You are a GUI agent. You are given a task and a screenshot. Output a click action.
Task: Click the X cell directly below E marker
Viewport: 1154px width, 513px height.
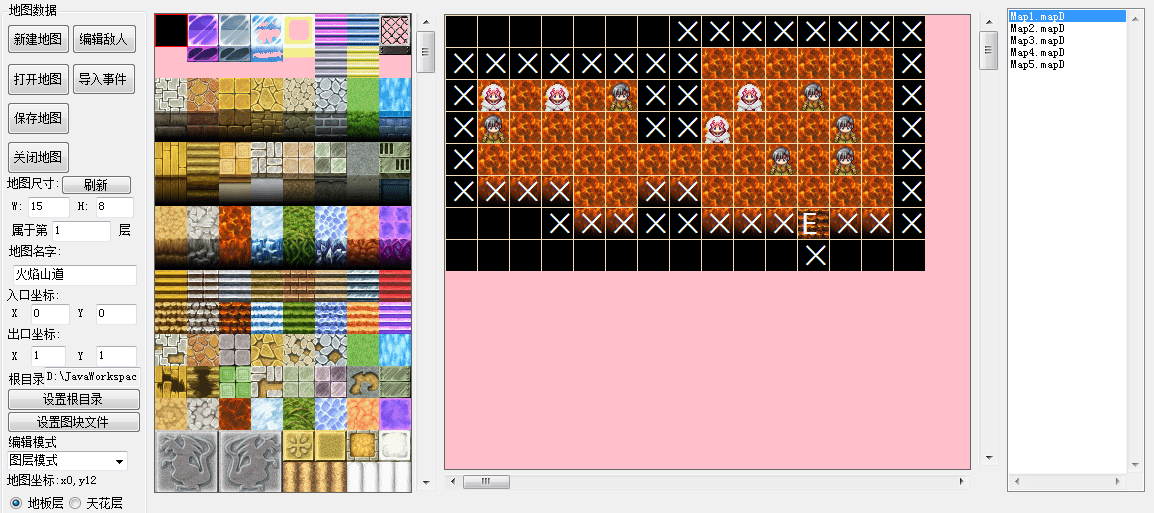[813, 255]
